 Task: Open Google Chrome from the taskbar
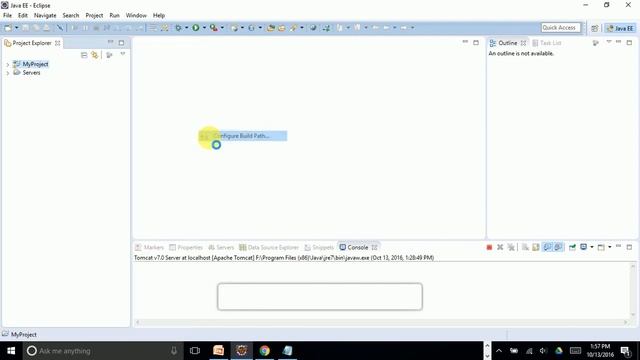click(264, 351)
